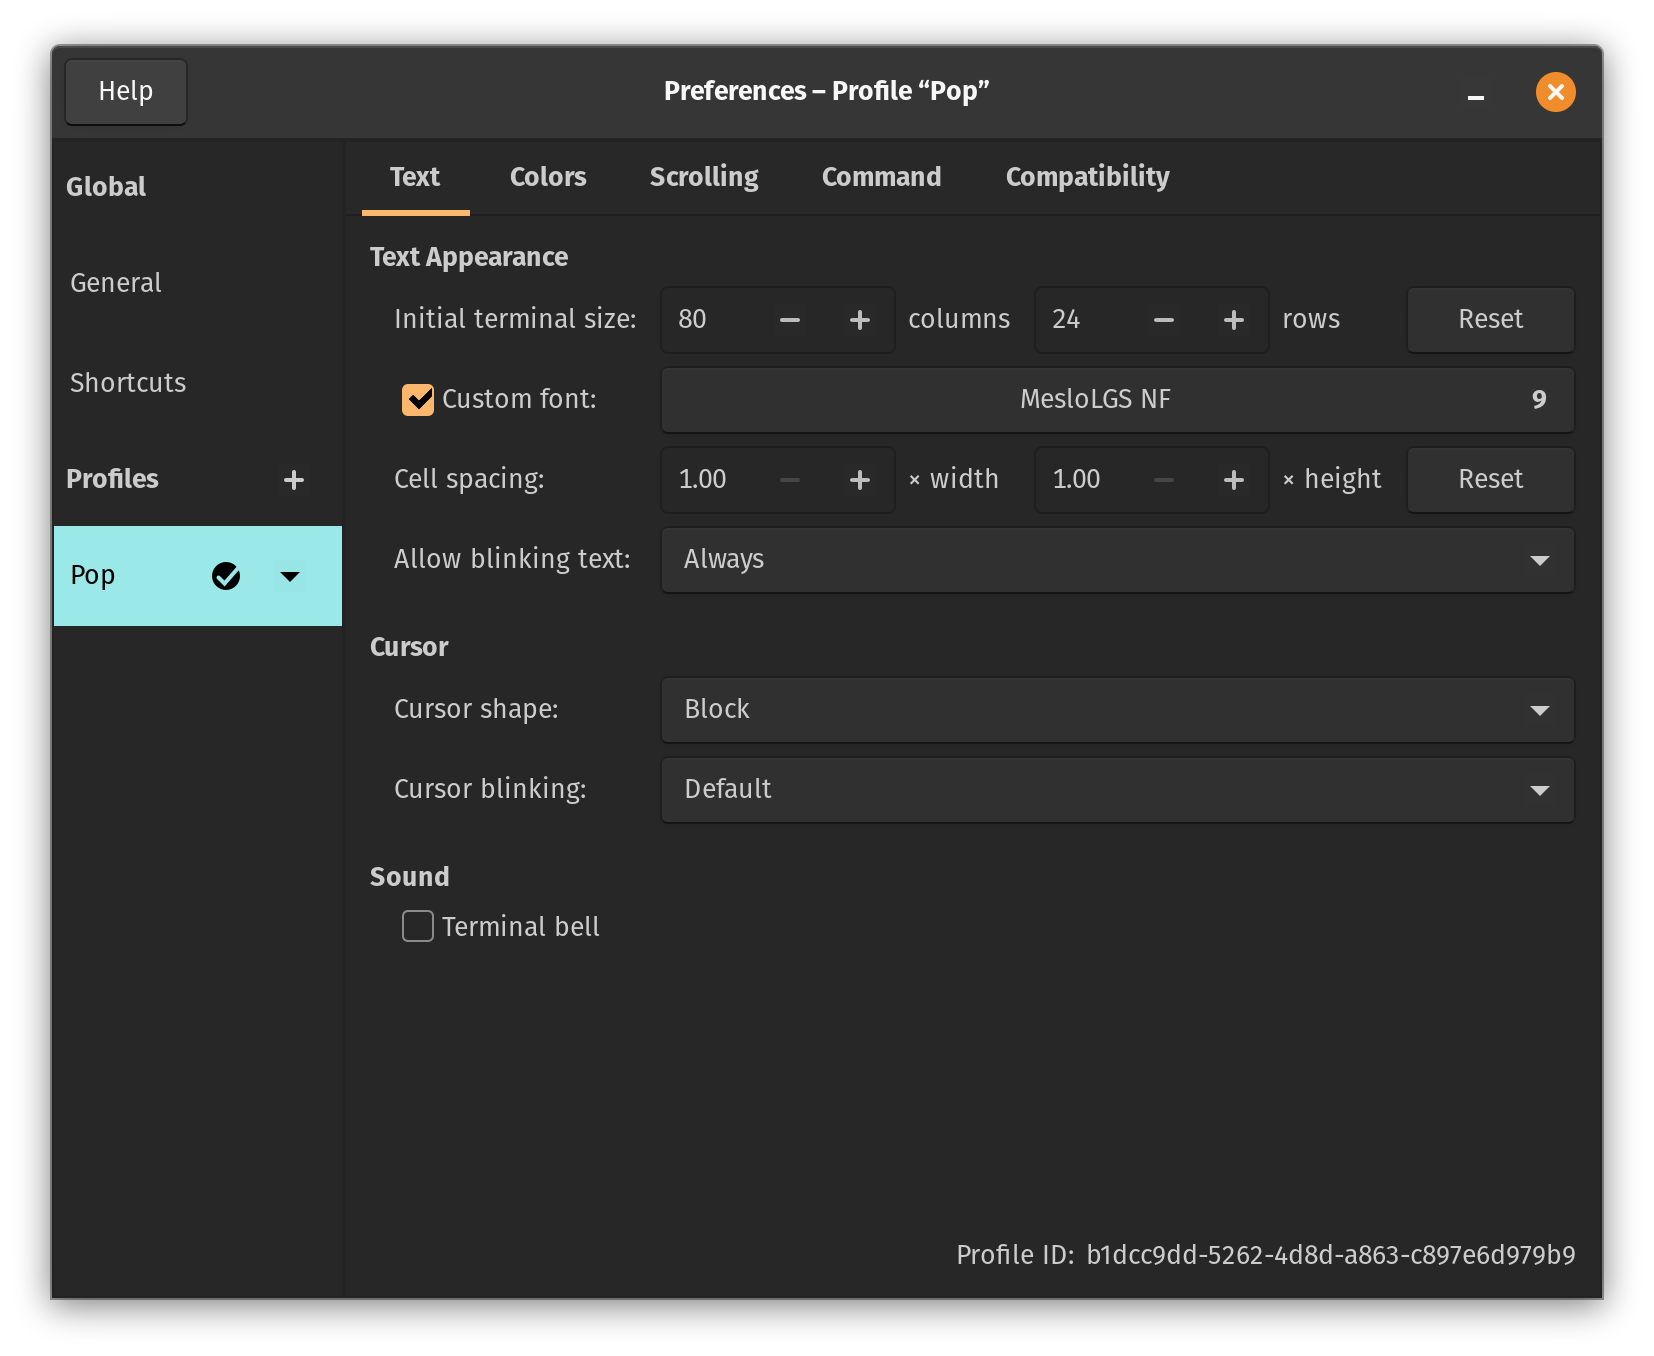1654x1356 pixels.
Task: Open the Cursor shape dropdown
Action: point(1117,710)
